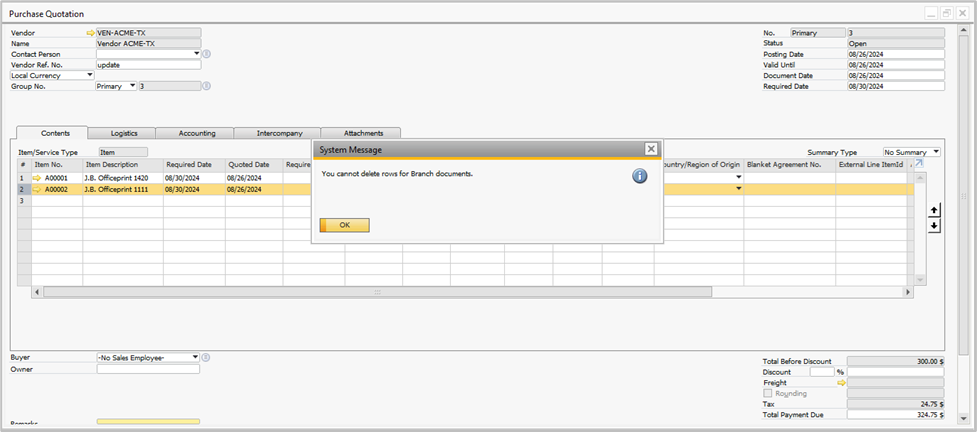Open the Contact Person dropdown
Image resolution: width=977 pixels, height=432 pixels.
[196, 54]
